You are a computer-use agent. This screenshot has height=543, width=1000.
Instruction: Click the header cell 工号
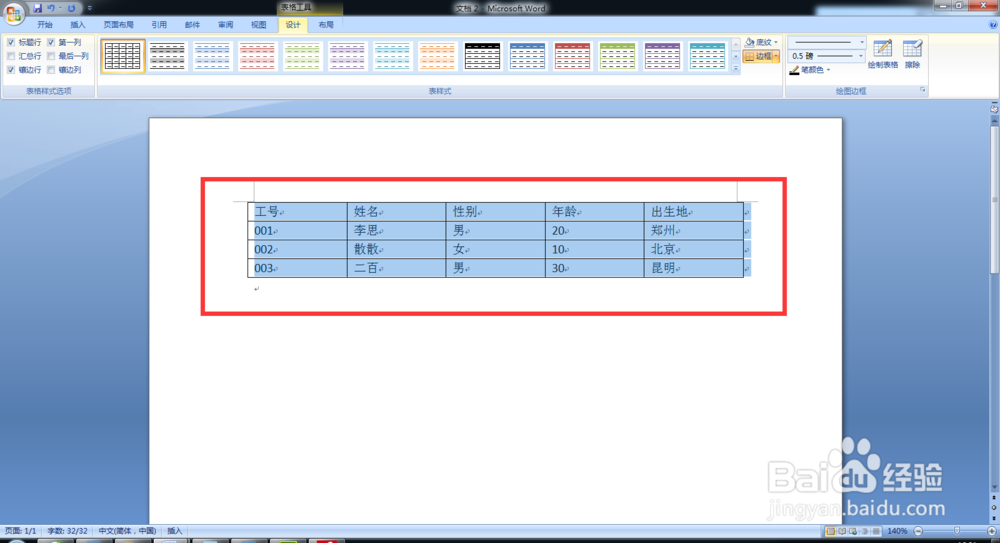297,212
